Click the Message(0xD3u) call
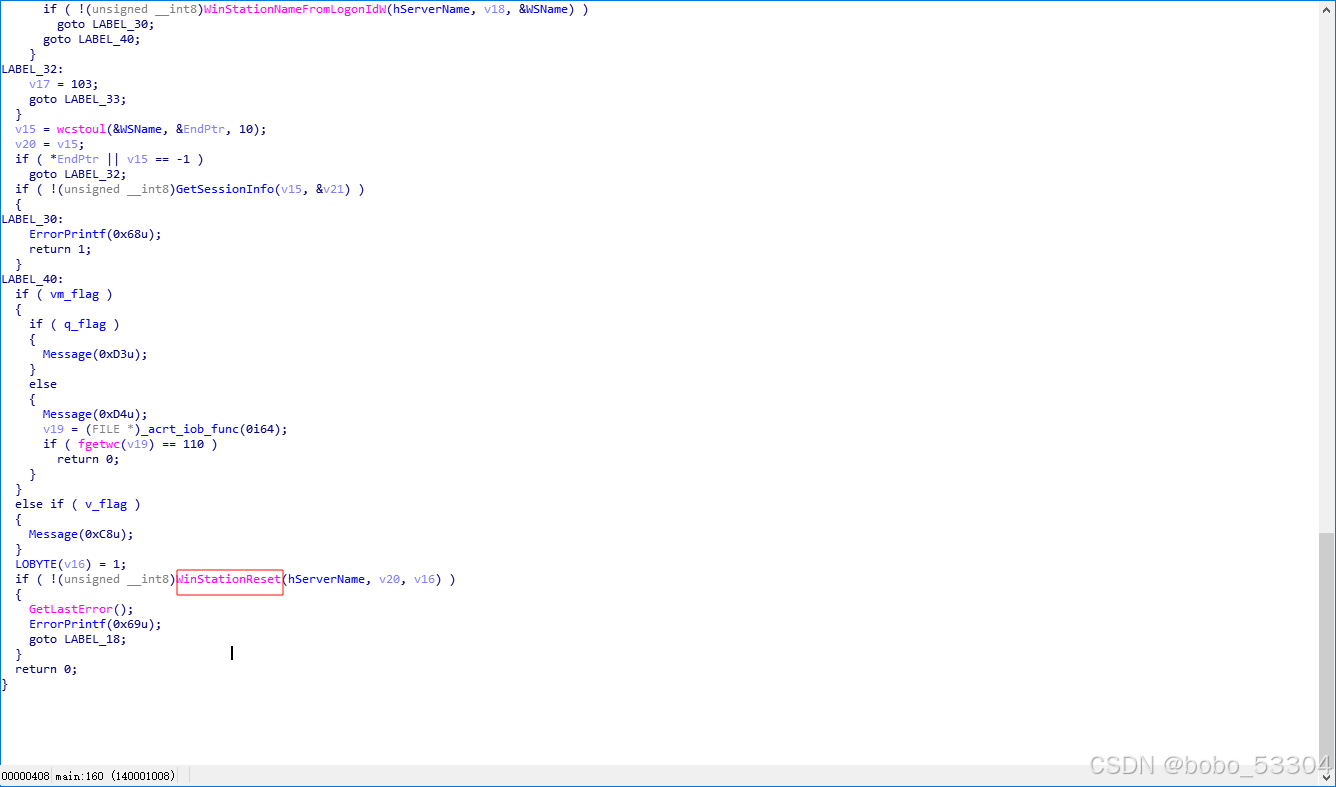This screenshot has height=787, width=1336. 95,354
